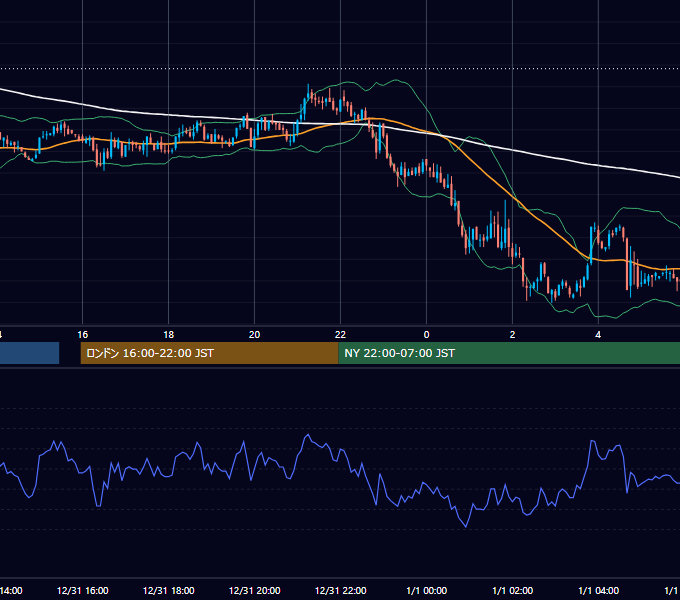Screen dimensions: 680x600
Task: Click the 1/1 02:00 label on oscillator axis
Action: click(512, 590)
